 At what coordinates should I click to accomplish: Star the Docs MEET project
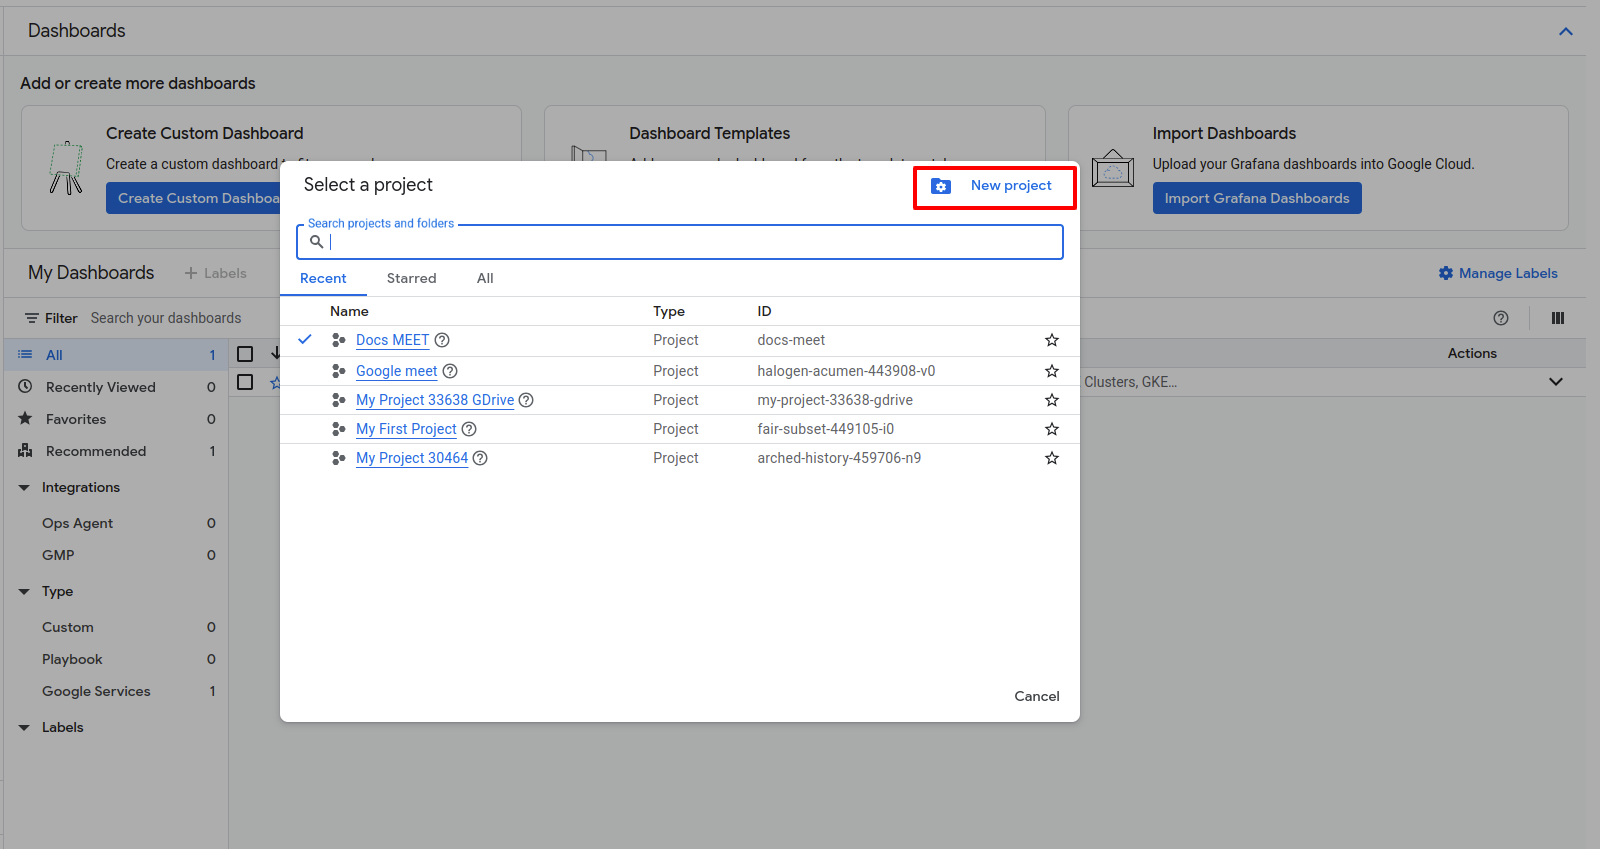pyautogui.click(x=1052, y=340)
